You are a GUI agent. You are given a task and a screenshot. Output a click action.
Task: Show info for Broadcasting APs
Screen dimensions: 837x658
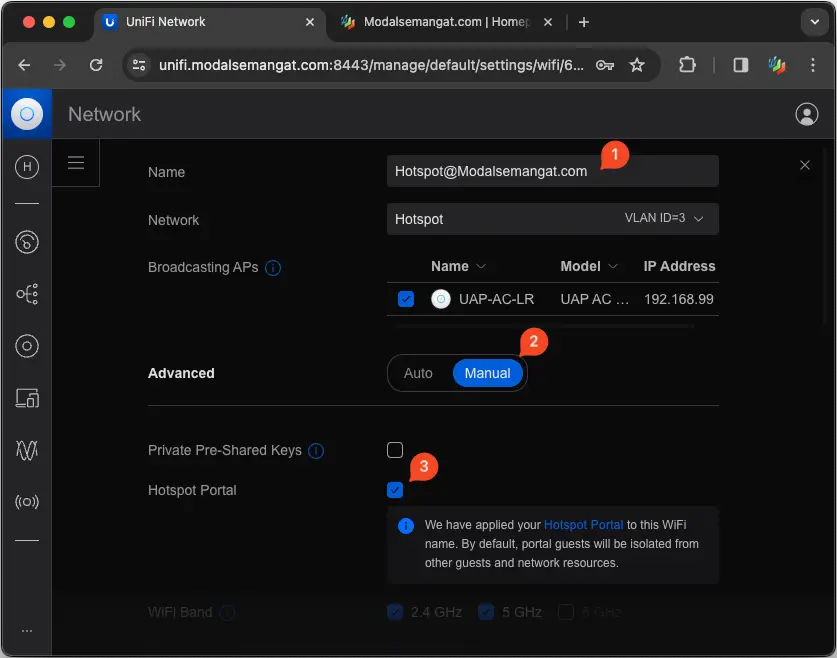(x=273, y=268)
